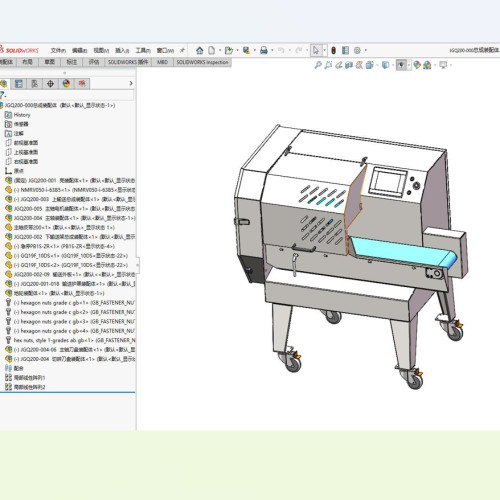Open the 编辑 menu
Viewport: 500px width, 500px height.
[79, 50]
